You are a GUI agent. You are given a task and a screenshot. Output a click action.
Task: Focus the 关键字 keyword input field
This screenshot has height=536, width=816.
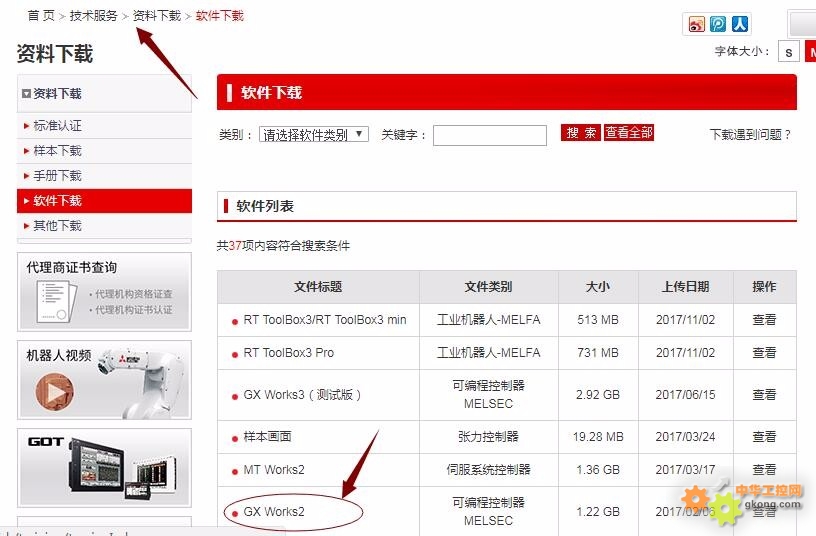[490, 135]
